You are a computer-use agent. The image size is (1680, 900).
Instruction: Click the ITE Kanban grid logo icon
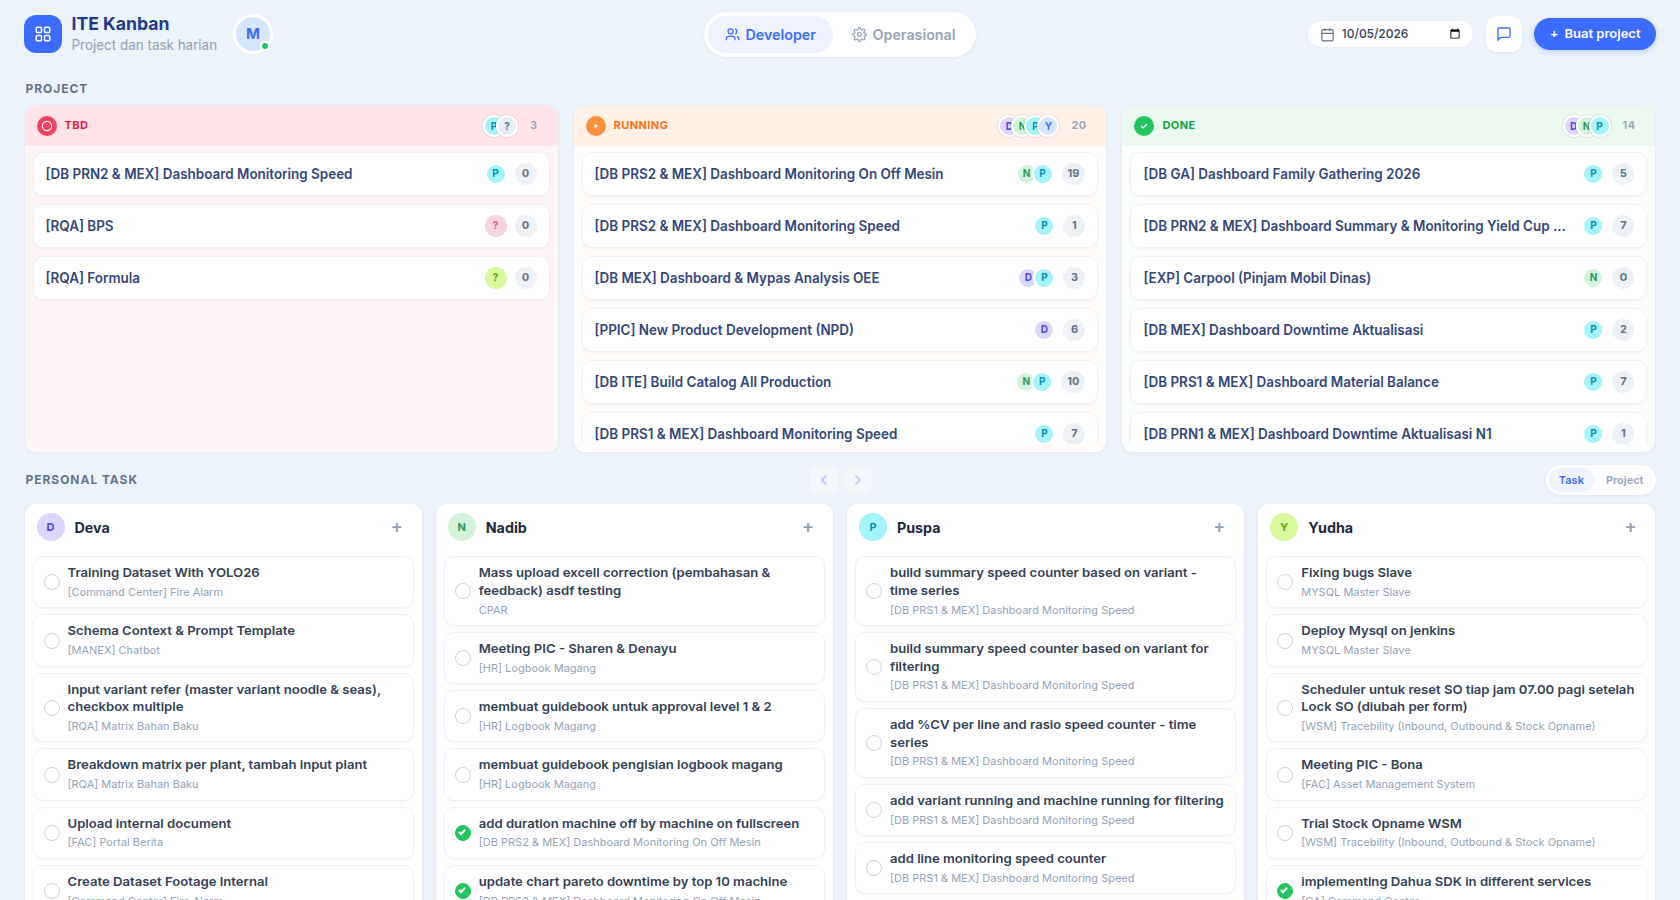[x=43, y=34]
